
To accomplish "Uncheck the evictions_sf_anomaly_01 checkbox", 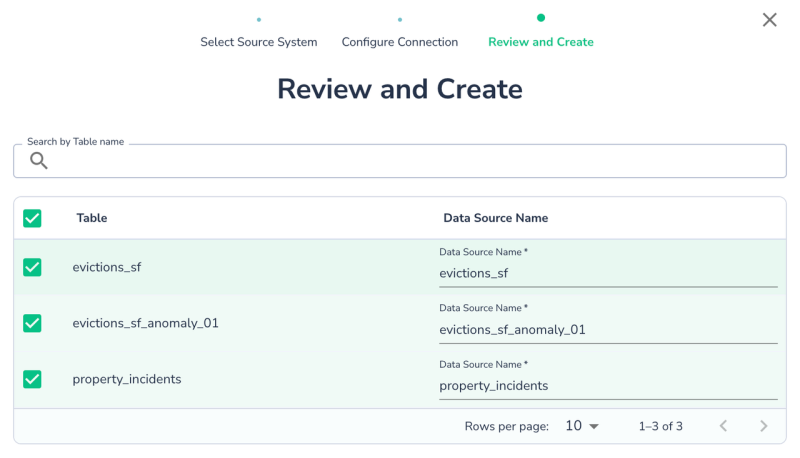I will 32,323.
